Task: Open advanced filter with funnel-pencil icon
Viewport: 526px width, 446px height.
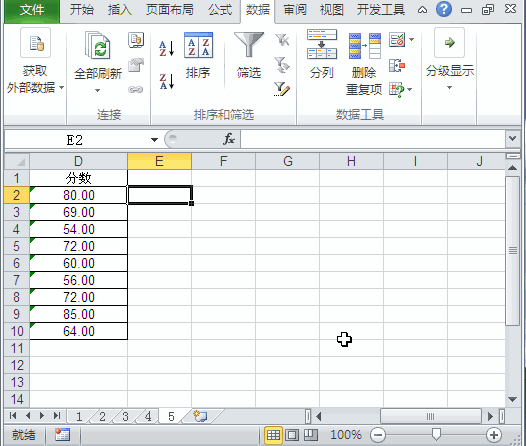Action: (282, 89)
